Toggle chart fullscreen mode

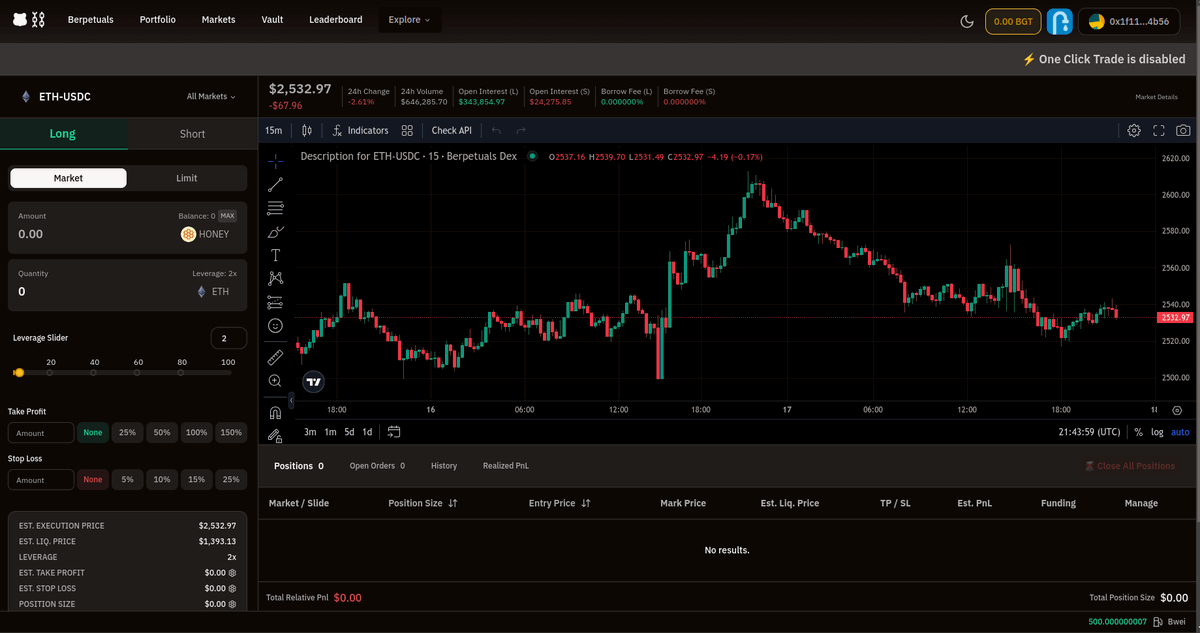click(1159, 130)
